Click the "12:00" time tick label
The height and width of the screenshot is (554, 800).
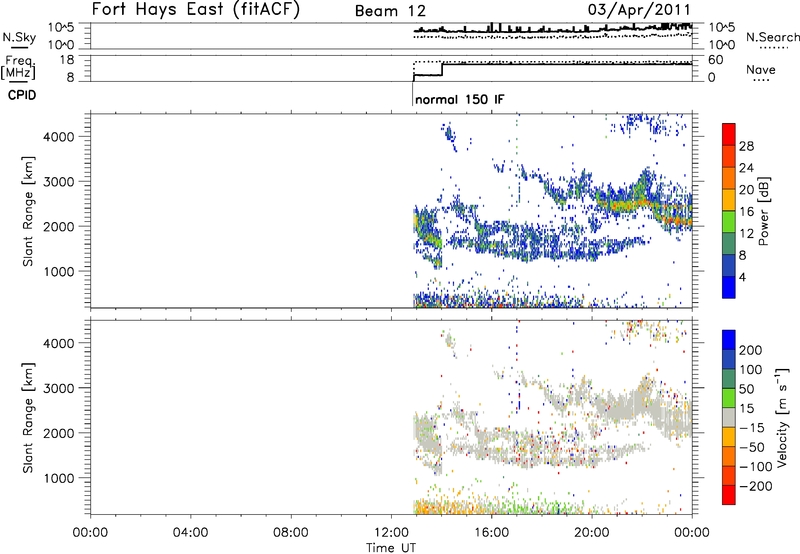[x=391, y=533]
